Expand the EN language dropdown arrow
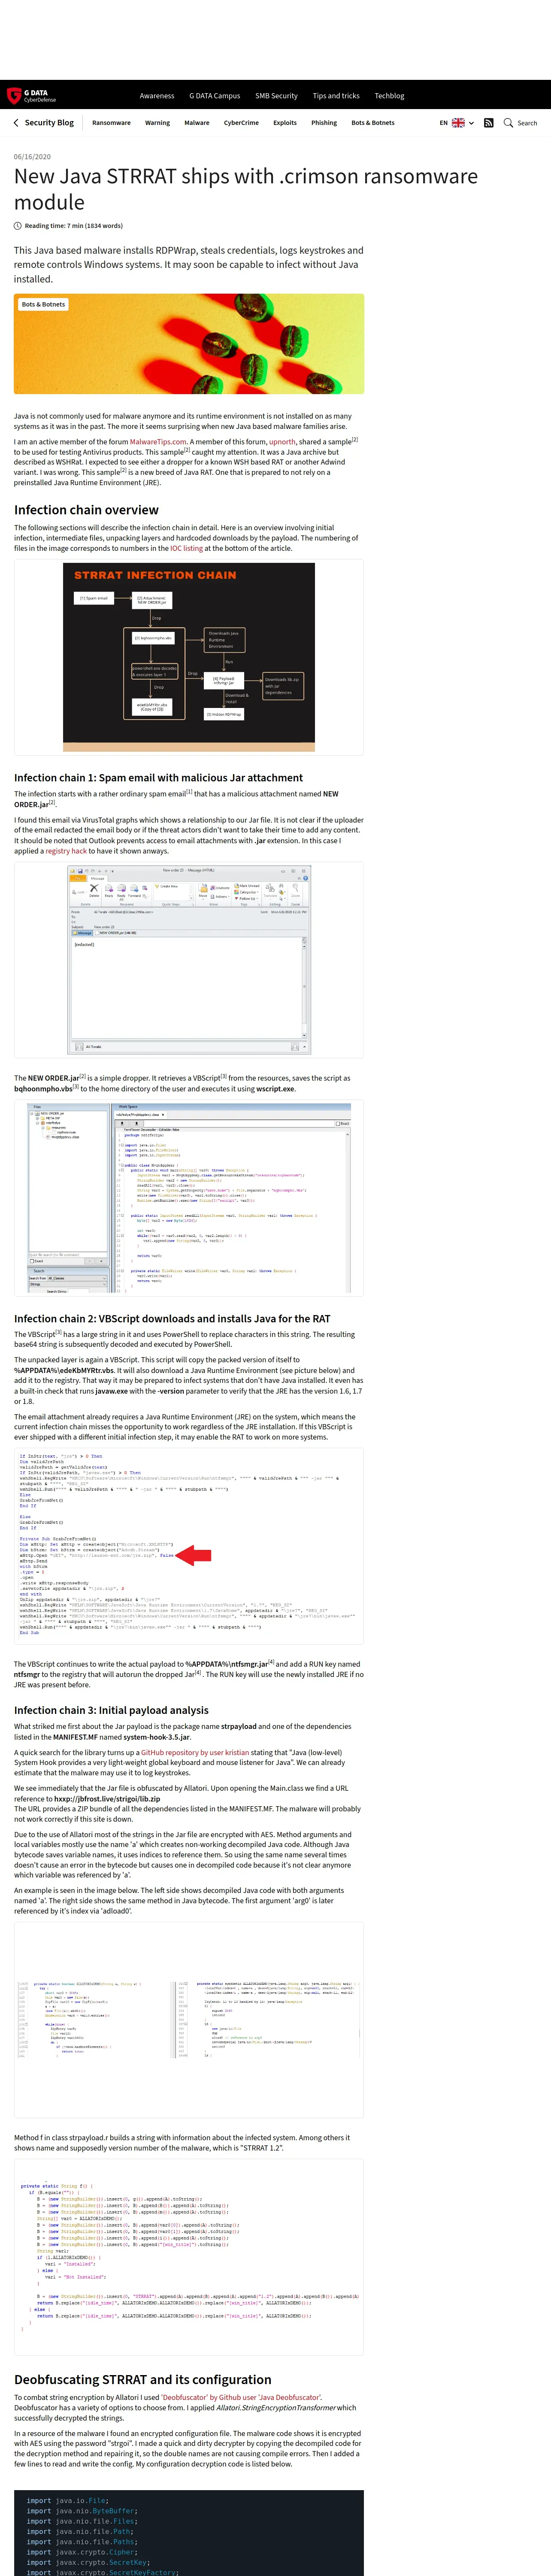This screenshot has height=2576, width=551. [x=471, y=123]
